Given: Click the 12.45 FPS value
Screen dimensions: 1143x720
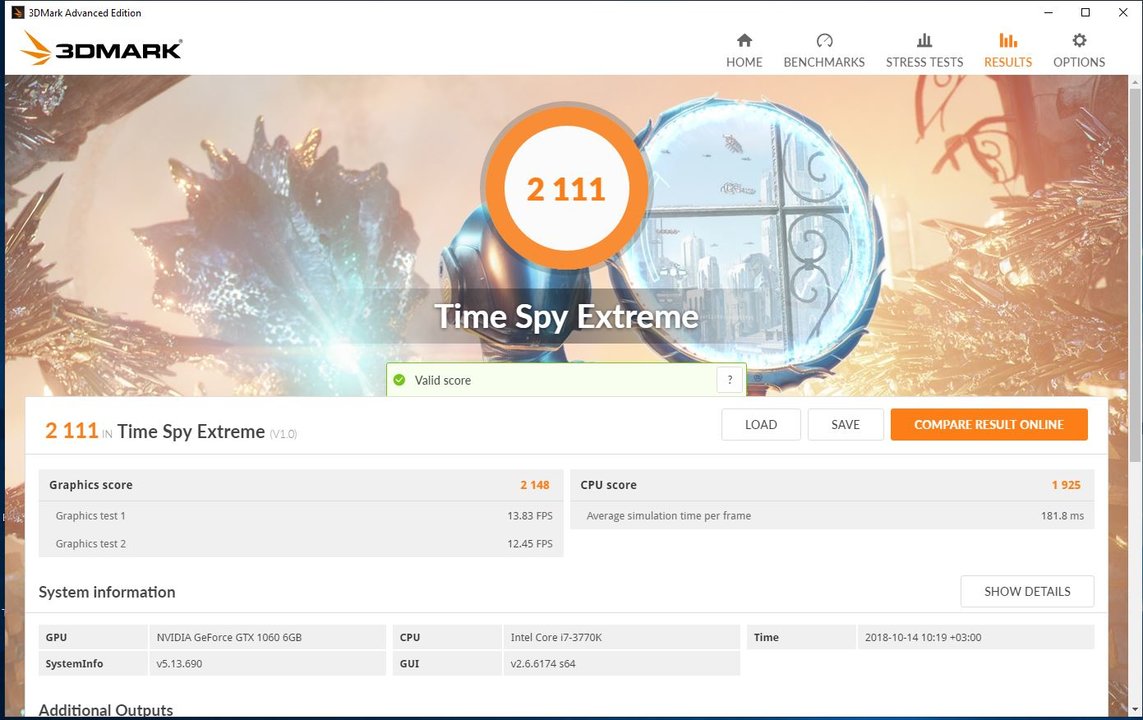Looking at the screenshot, I should [x=530, y=544].
